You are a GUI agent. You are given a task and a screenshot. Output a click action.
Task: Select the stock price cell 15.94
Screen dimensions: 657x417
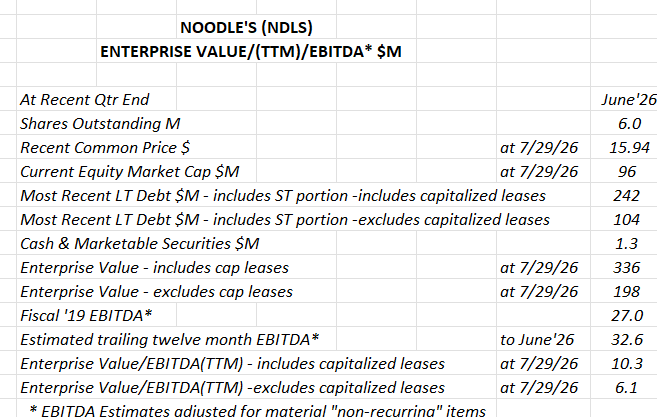pos(629,148)
